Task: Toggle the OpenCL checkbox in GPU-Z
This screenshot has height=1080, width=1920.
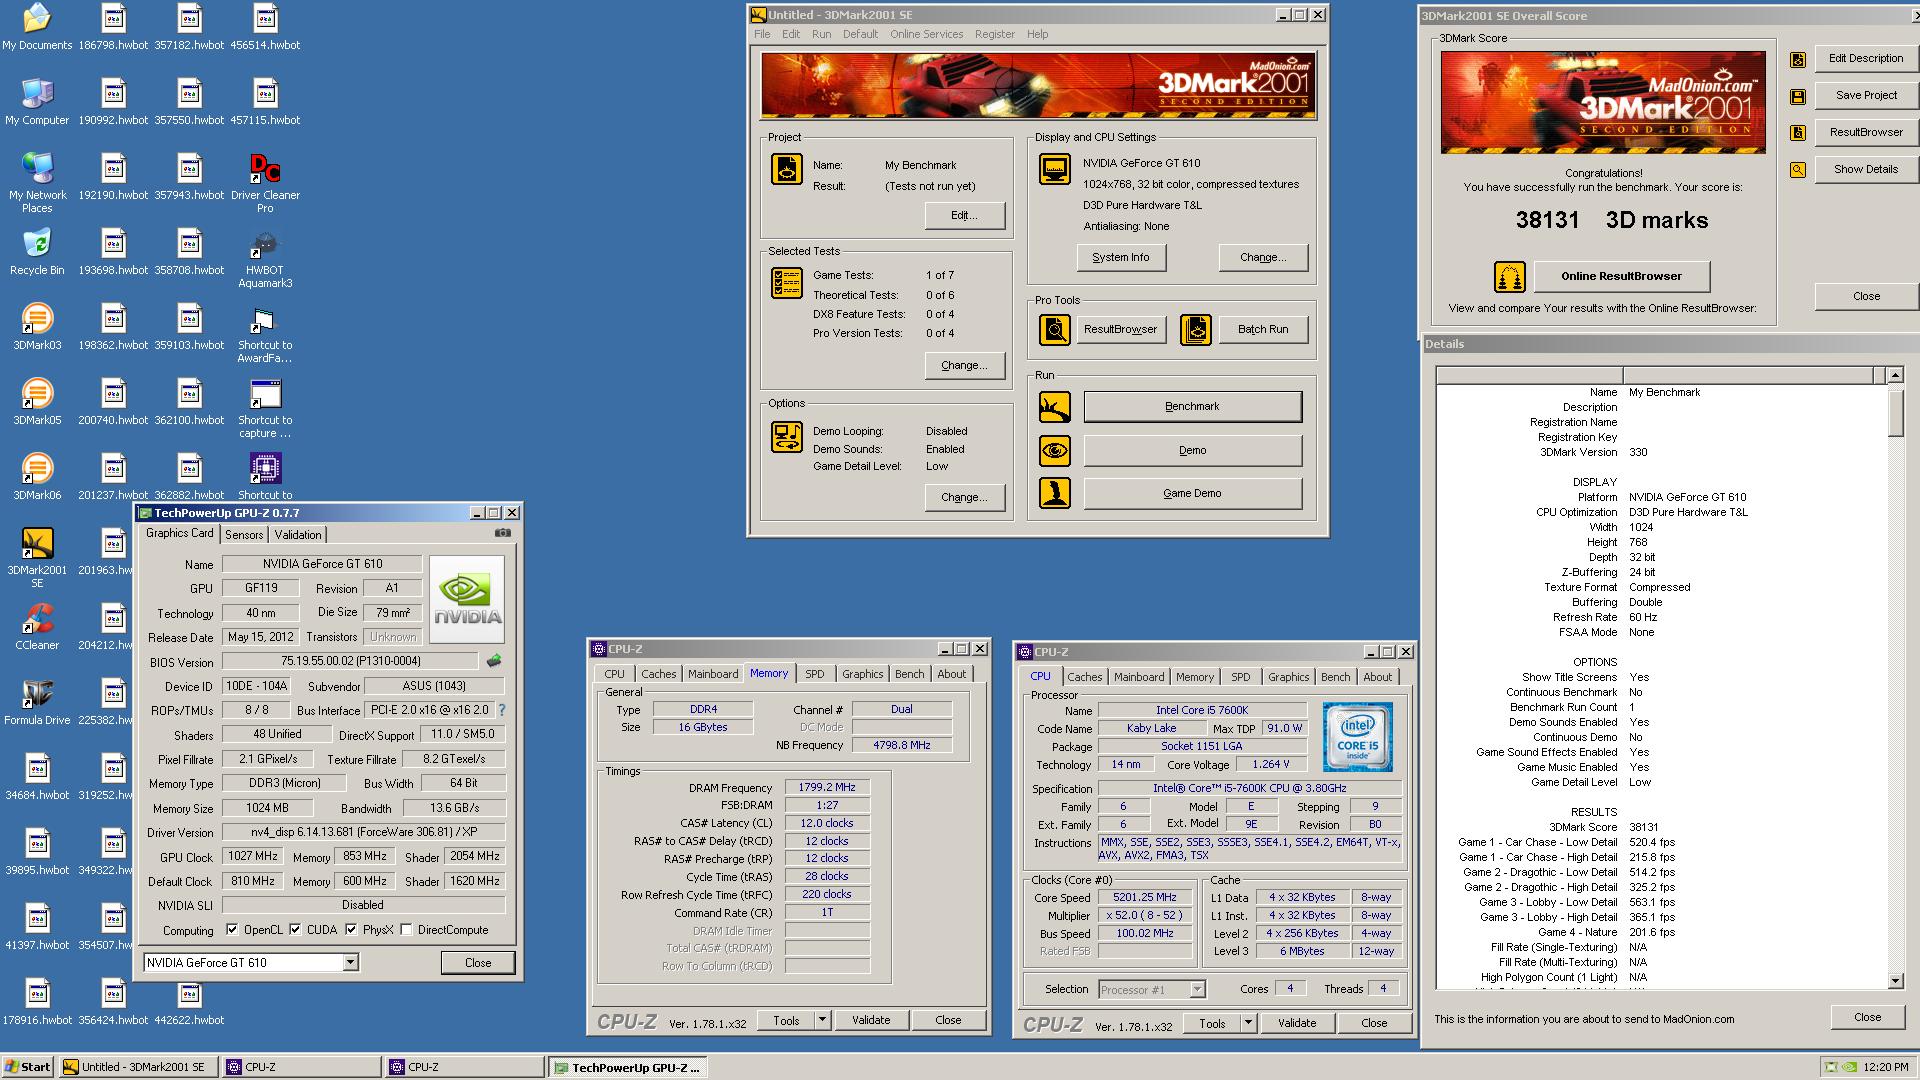Action: 232,929
